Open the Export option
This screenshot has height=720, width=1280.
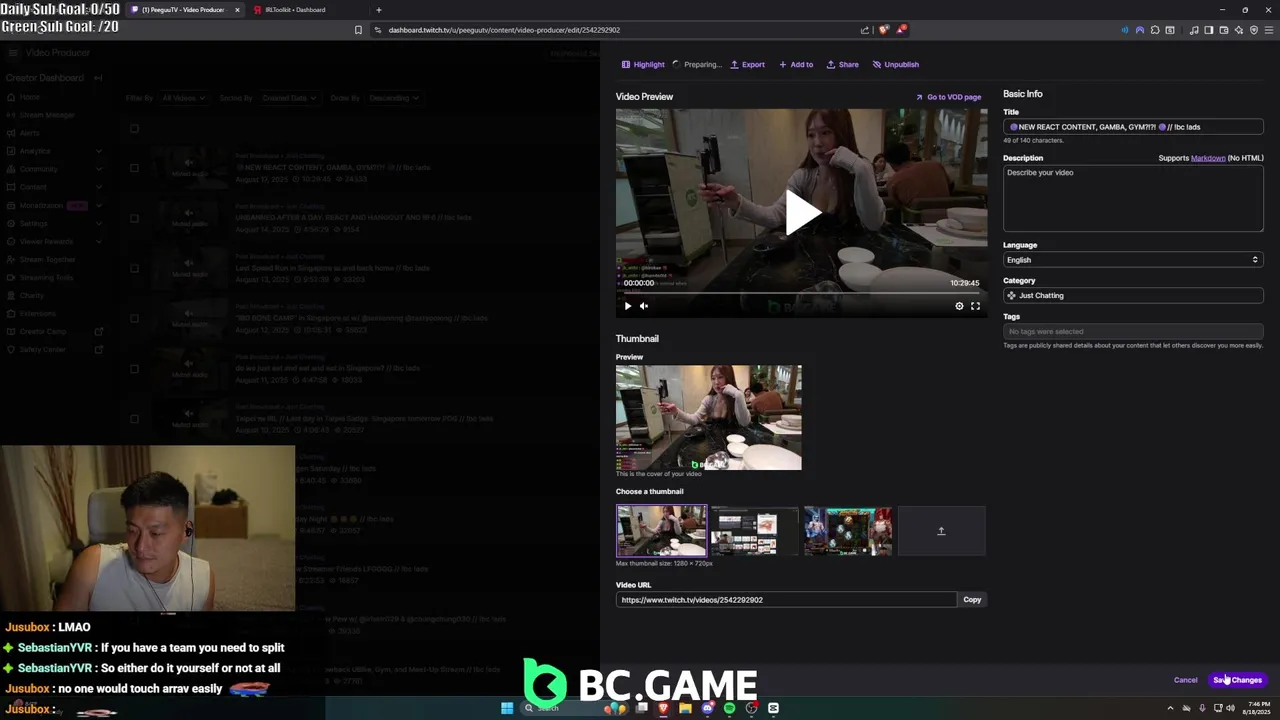747,64
